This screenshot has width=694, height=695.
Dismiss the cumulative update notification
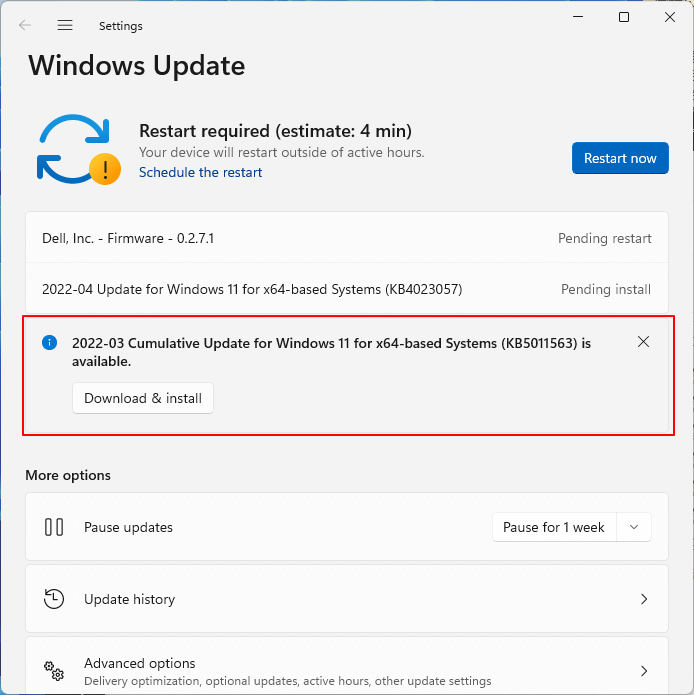click(x=643, y=342)
